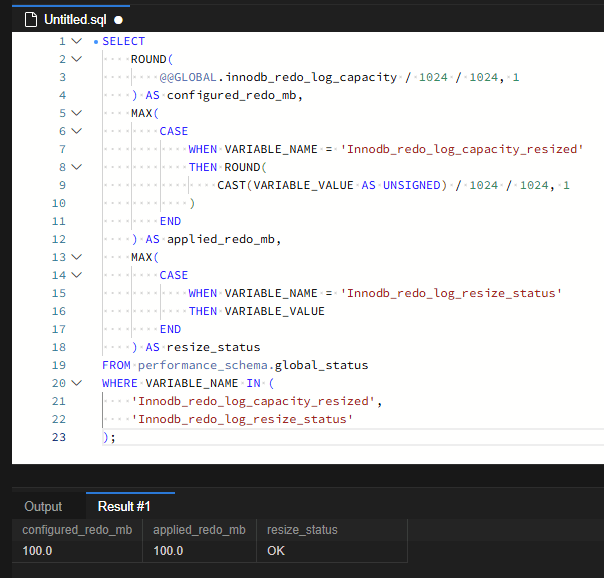Screen dimensions: 604x578
Task: Click resize_status alias on line 18
Action: (213, 347)
